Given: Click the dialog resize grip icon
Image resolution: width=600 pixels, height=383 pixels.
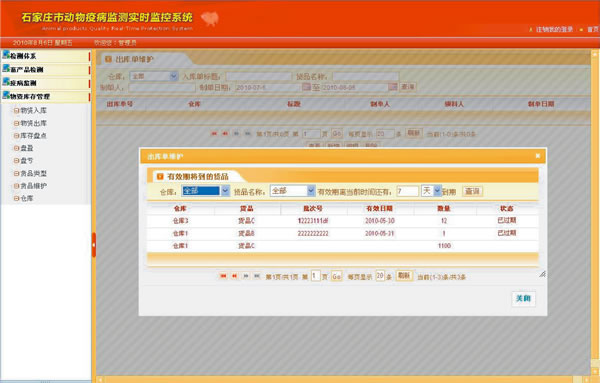Looking at the screenshot, I should 542,274.
